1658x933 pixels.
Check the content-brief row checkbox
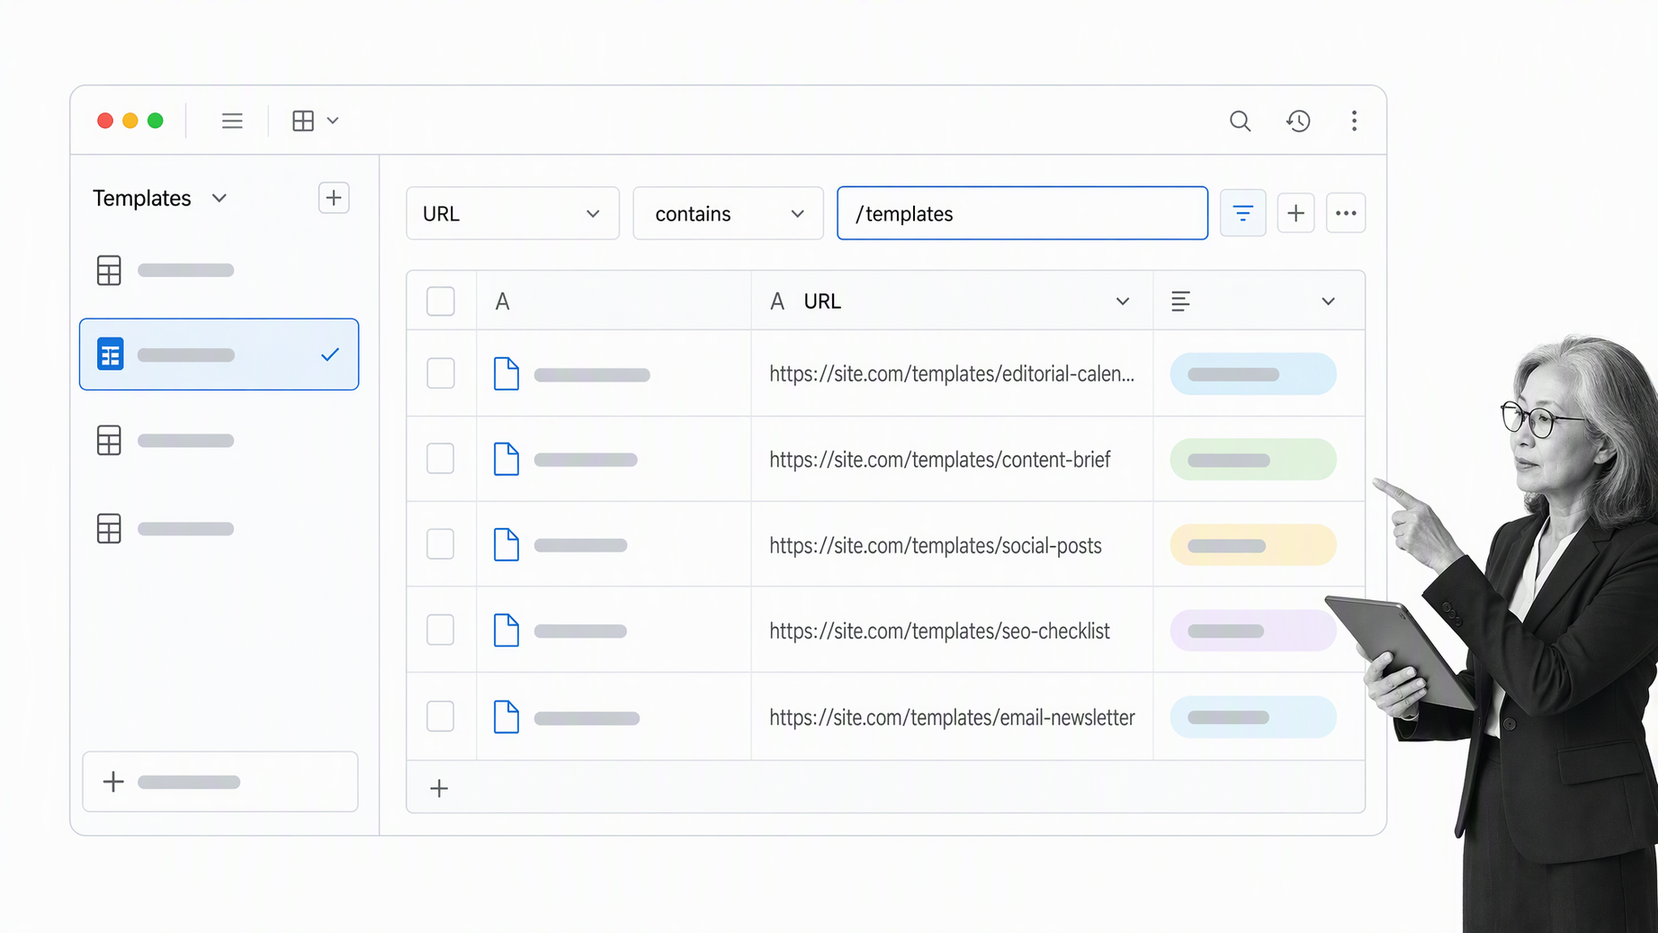pos(441,459)
